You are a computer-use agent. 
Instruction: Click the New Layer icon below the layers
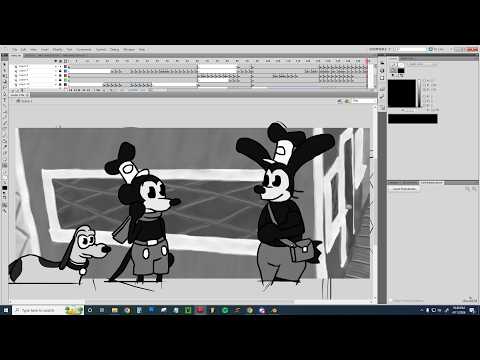[13, 91]
